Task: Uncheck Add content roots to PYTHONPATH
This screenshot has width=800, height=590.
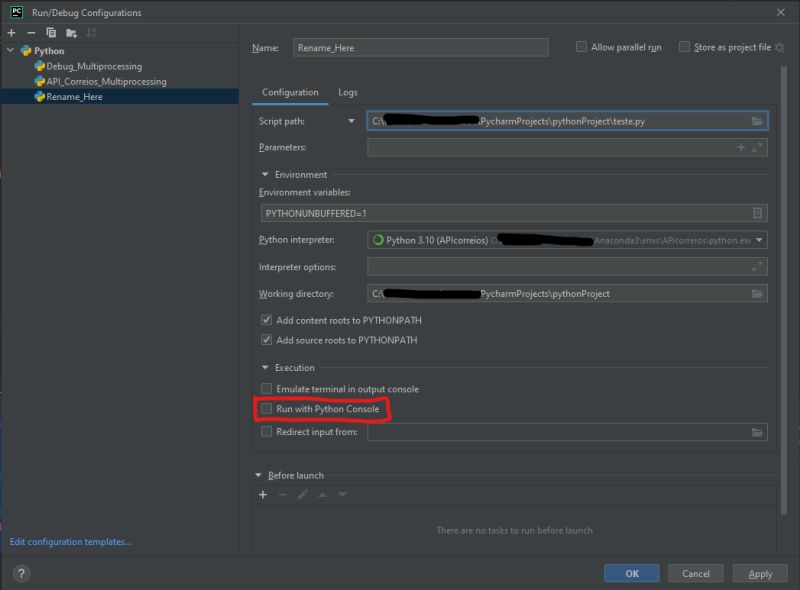Action: [266, 318]
